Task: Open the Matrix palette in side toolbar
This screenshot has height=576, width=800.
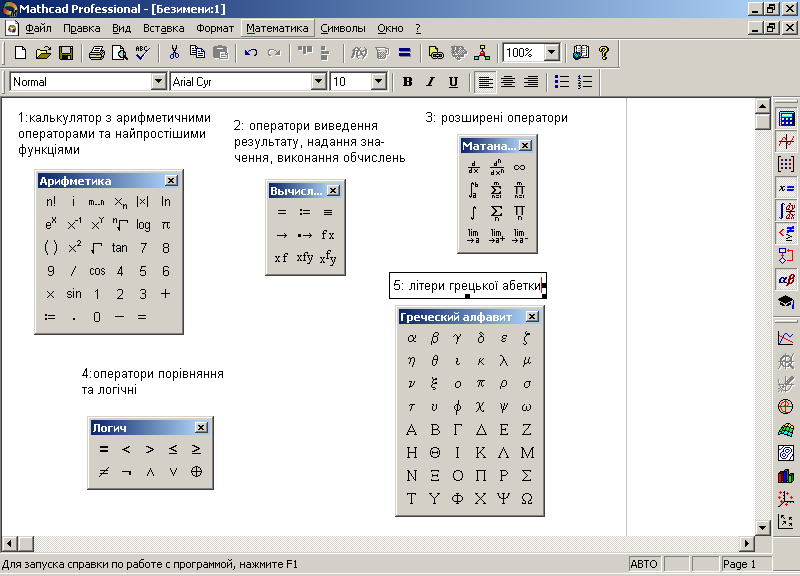Action: pyautogui.click(x=786, y=164)
